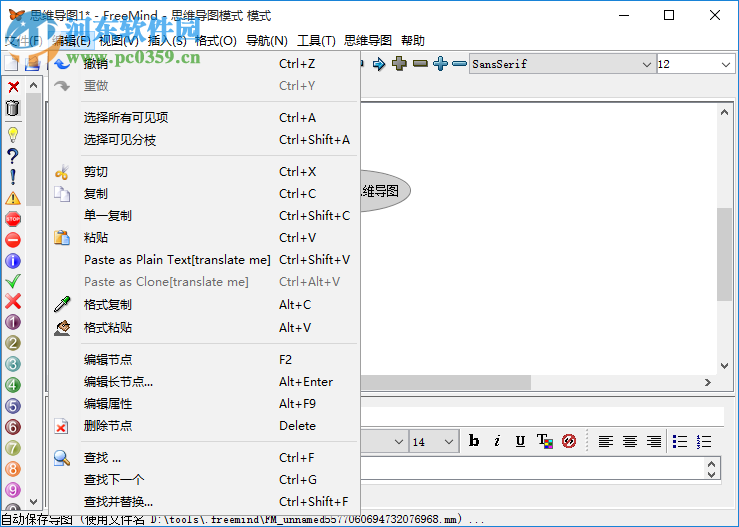Add the yellow warning triangle icon
Screen dimensions: 739x527
[x=13, y=198]
